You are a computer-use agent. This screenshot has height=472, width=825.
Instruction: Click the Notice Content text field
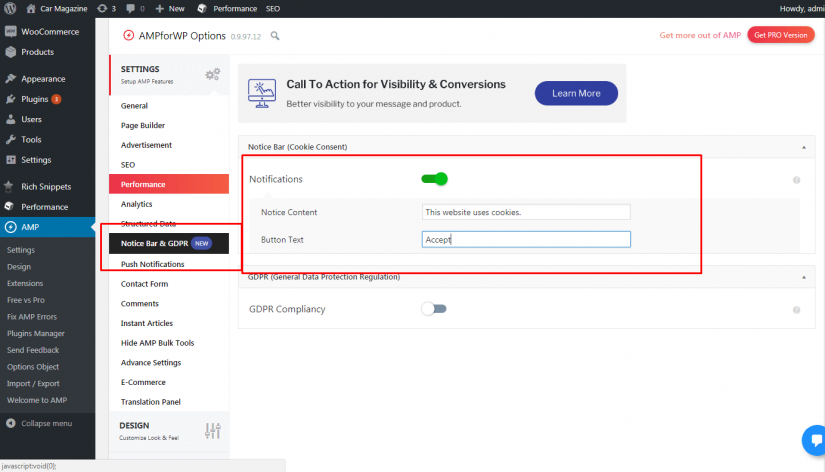tap(526, 212)
